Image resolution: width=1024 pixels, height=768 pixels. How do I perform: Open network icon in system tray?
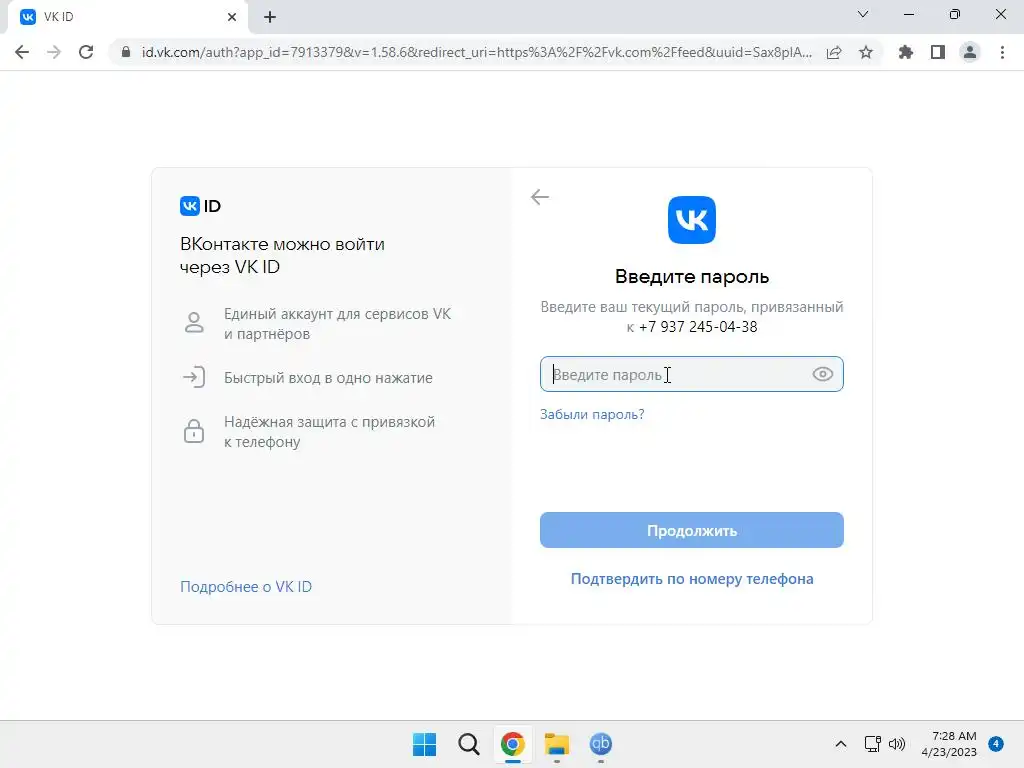coord(872,744)
